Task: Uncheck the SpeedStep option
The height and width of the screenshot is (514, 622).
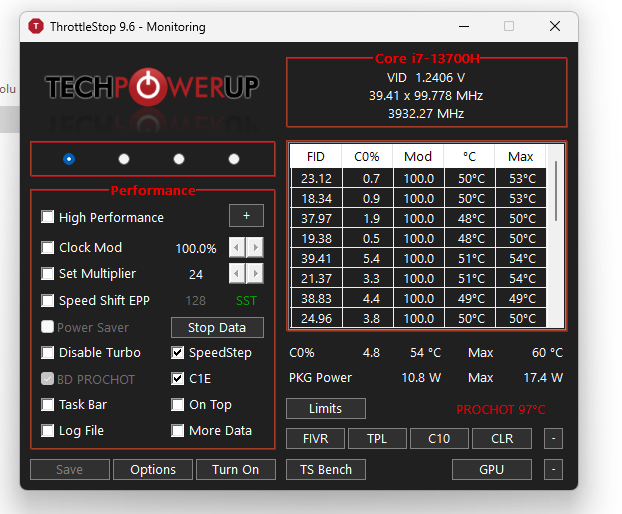Action: 178,353
